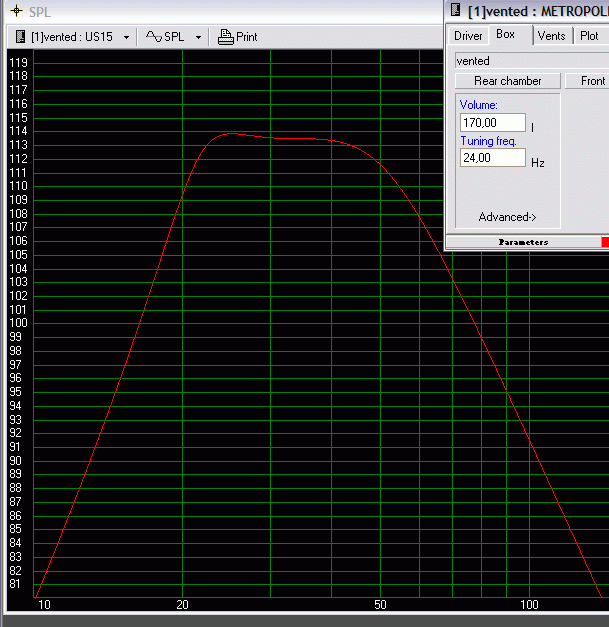609x627 pixels.
Task: Click the printer icon in the toolbar
Action: click(225, 37)
